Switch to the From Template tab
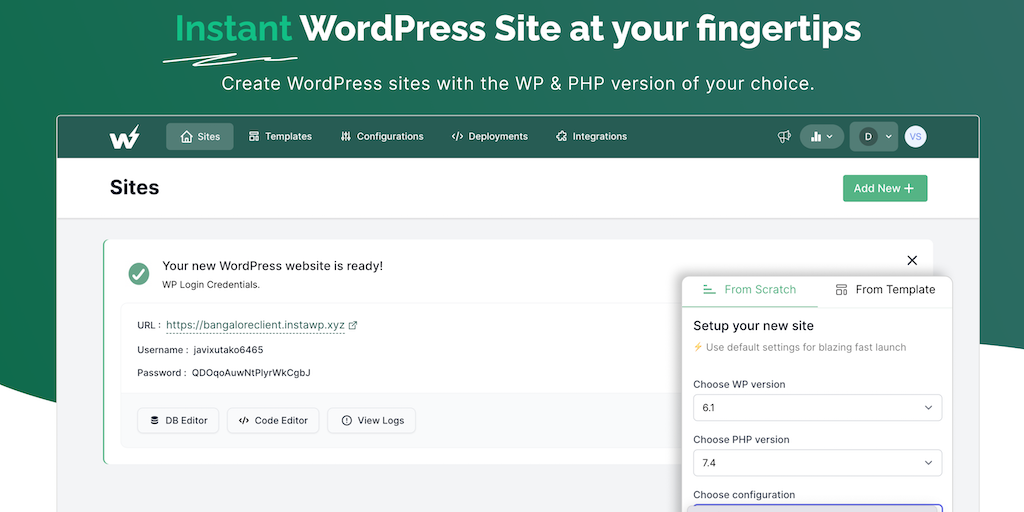The width and height of the screenshot is (1024, 512). 885,290
